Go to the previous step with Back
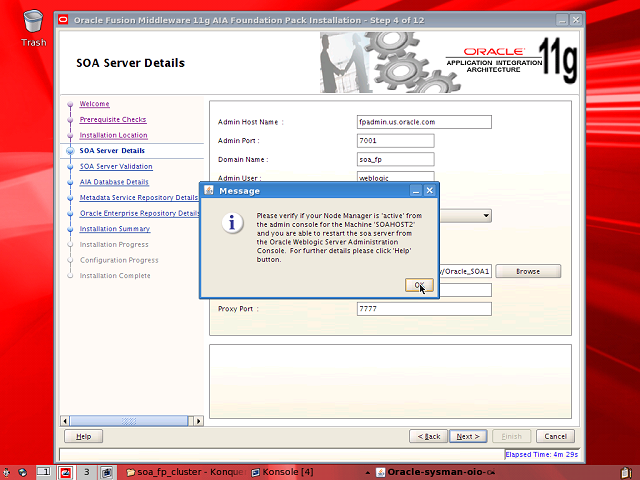Screen dimensions: 640x480 [428, 436]
